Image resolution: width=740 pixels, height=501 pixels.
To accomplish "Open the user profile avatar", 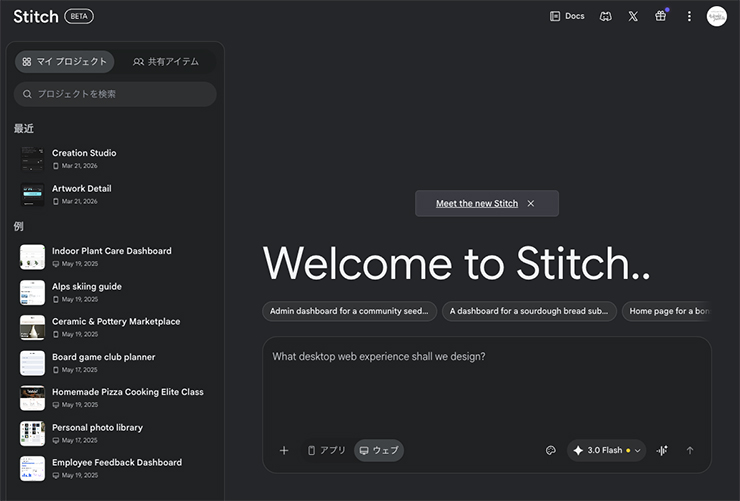I will pyautogui.click(x=716, y=17).
